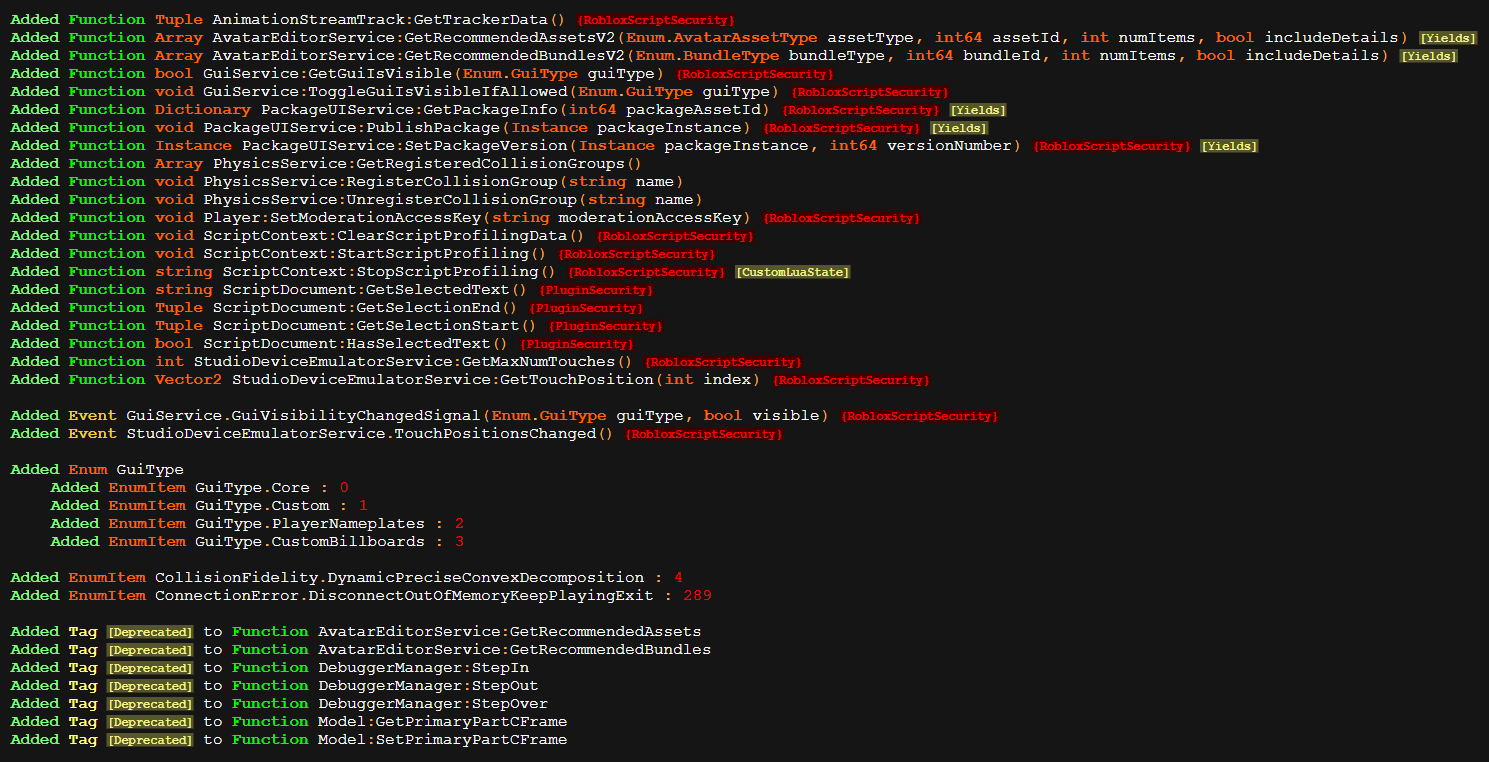Click Deprecated tag on SetPrimaryPartCFrame line
Screen dimensions: 1489x762
(150, 740)
